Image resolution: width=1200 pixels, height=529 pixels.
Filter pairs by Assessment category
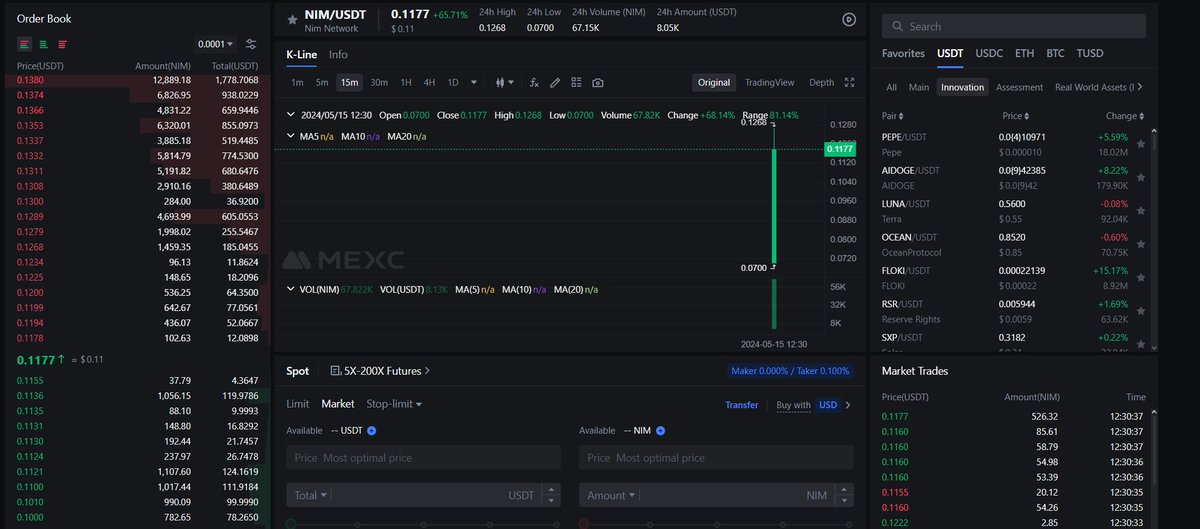coord(1020,87)
